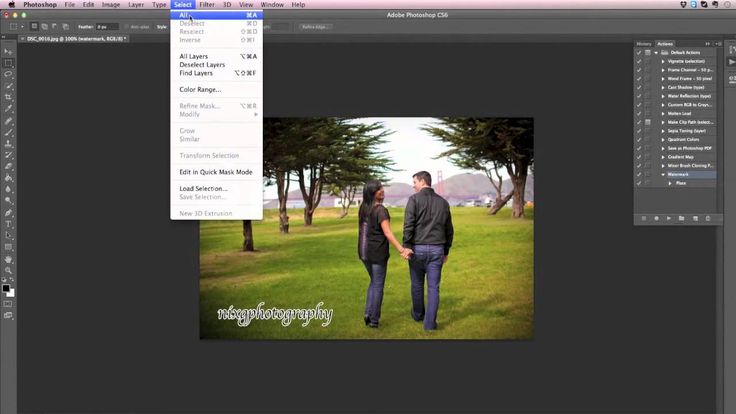This screenshot has height=414, width=736.
Task: Select the Eyedropper tool
Action: (8, 109)
